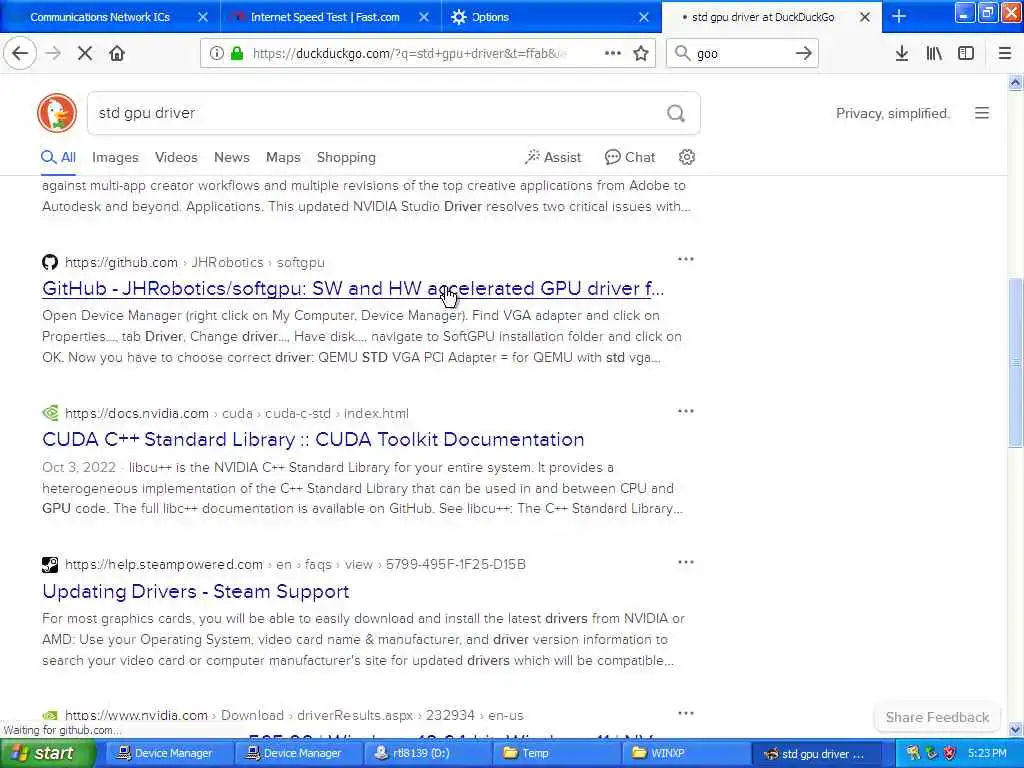
Task: Select the Images search category
Action: tap(115, 157)
